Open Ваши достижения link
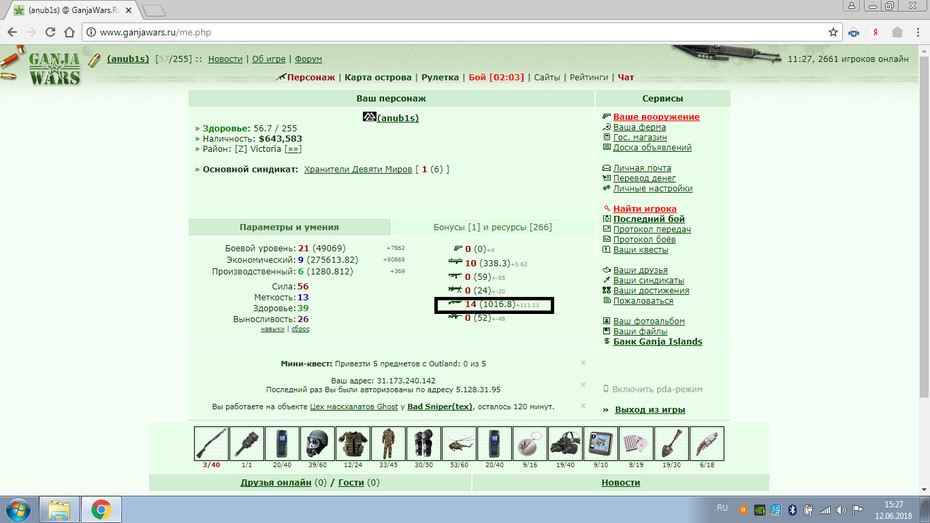 point(651,291)
